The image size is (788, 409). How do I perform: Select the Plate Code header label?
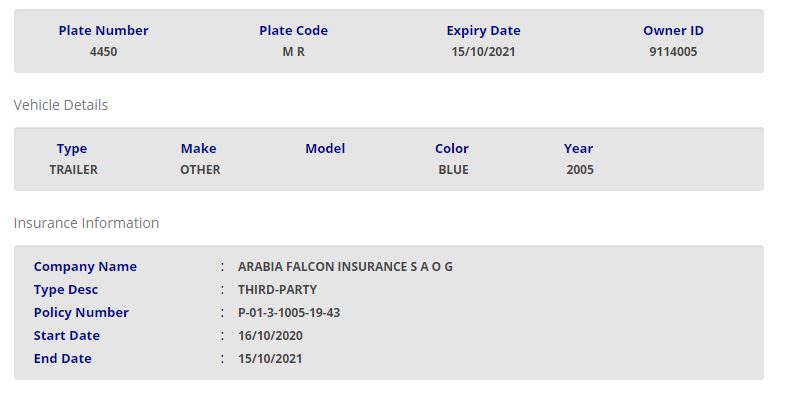[x=293, y=30]
